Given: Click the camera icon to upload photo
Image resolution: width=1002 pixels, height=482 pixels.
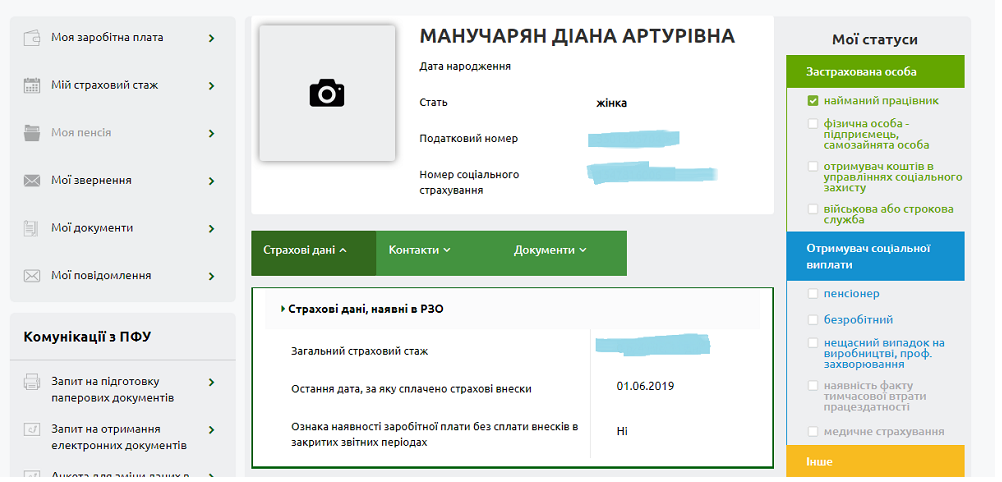Looking at the screenshot, I should tap(327, 93).
